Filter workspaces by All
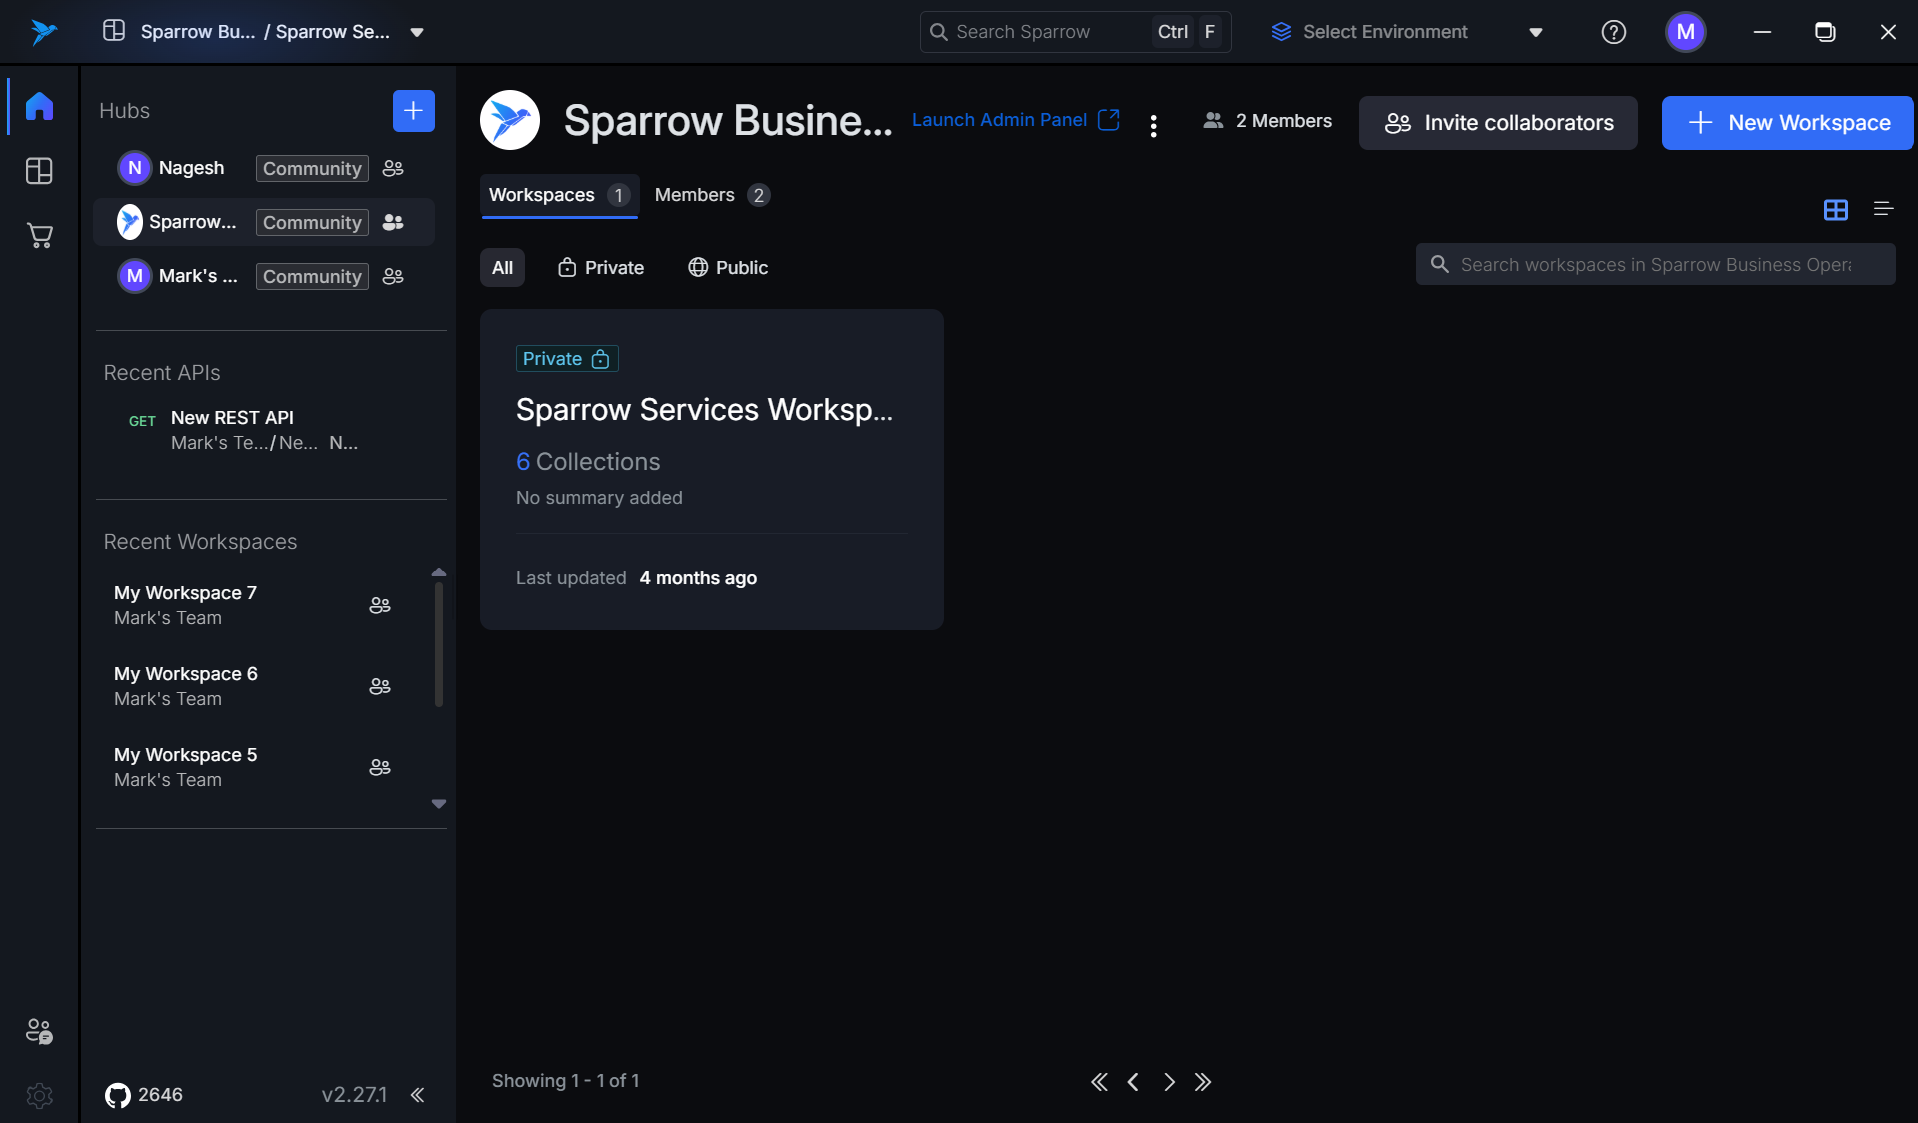 click(x=502, y=268)
